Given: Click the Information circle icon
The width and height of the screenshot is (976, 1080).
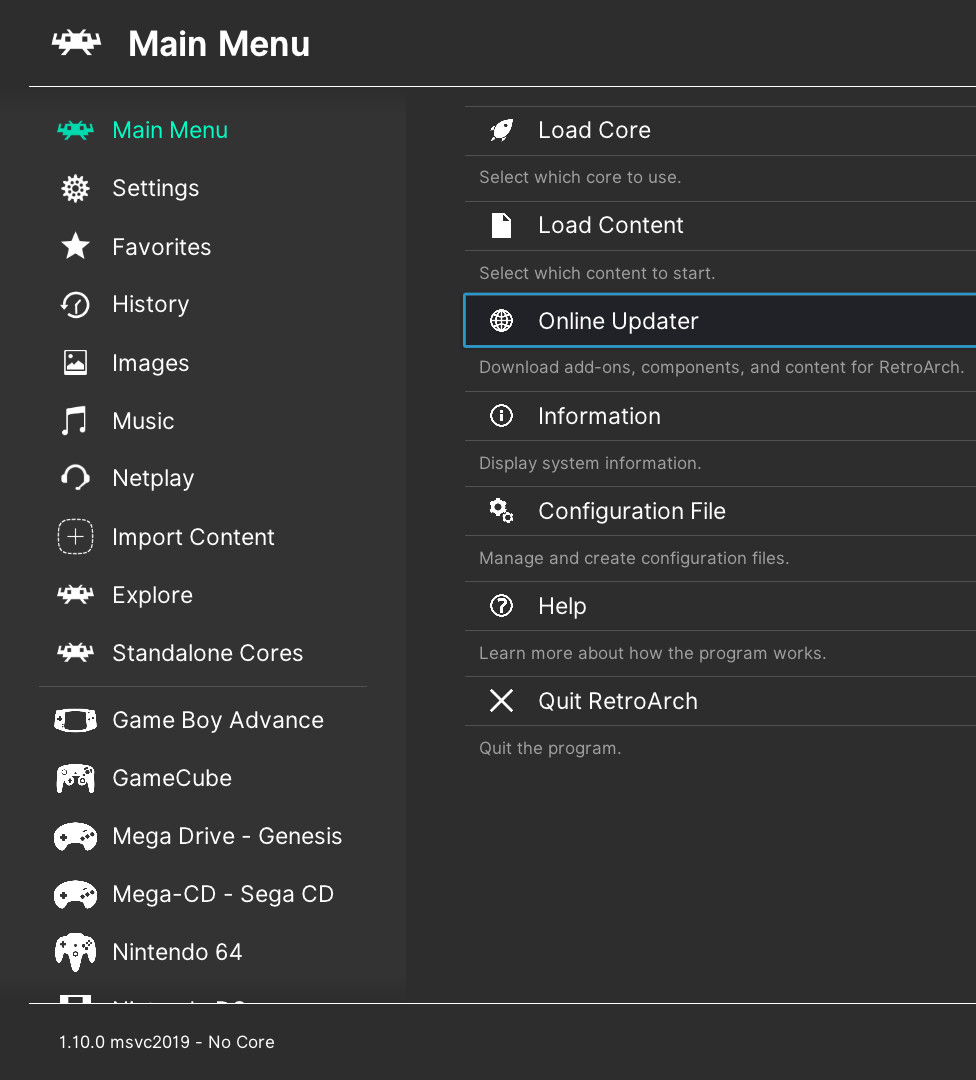Looking at the screenshot, I should click(501, 415).
